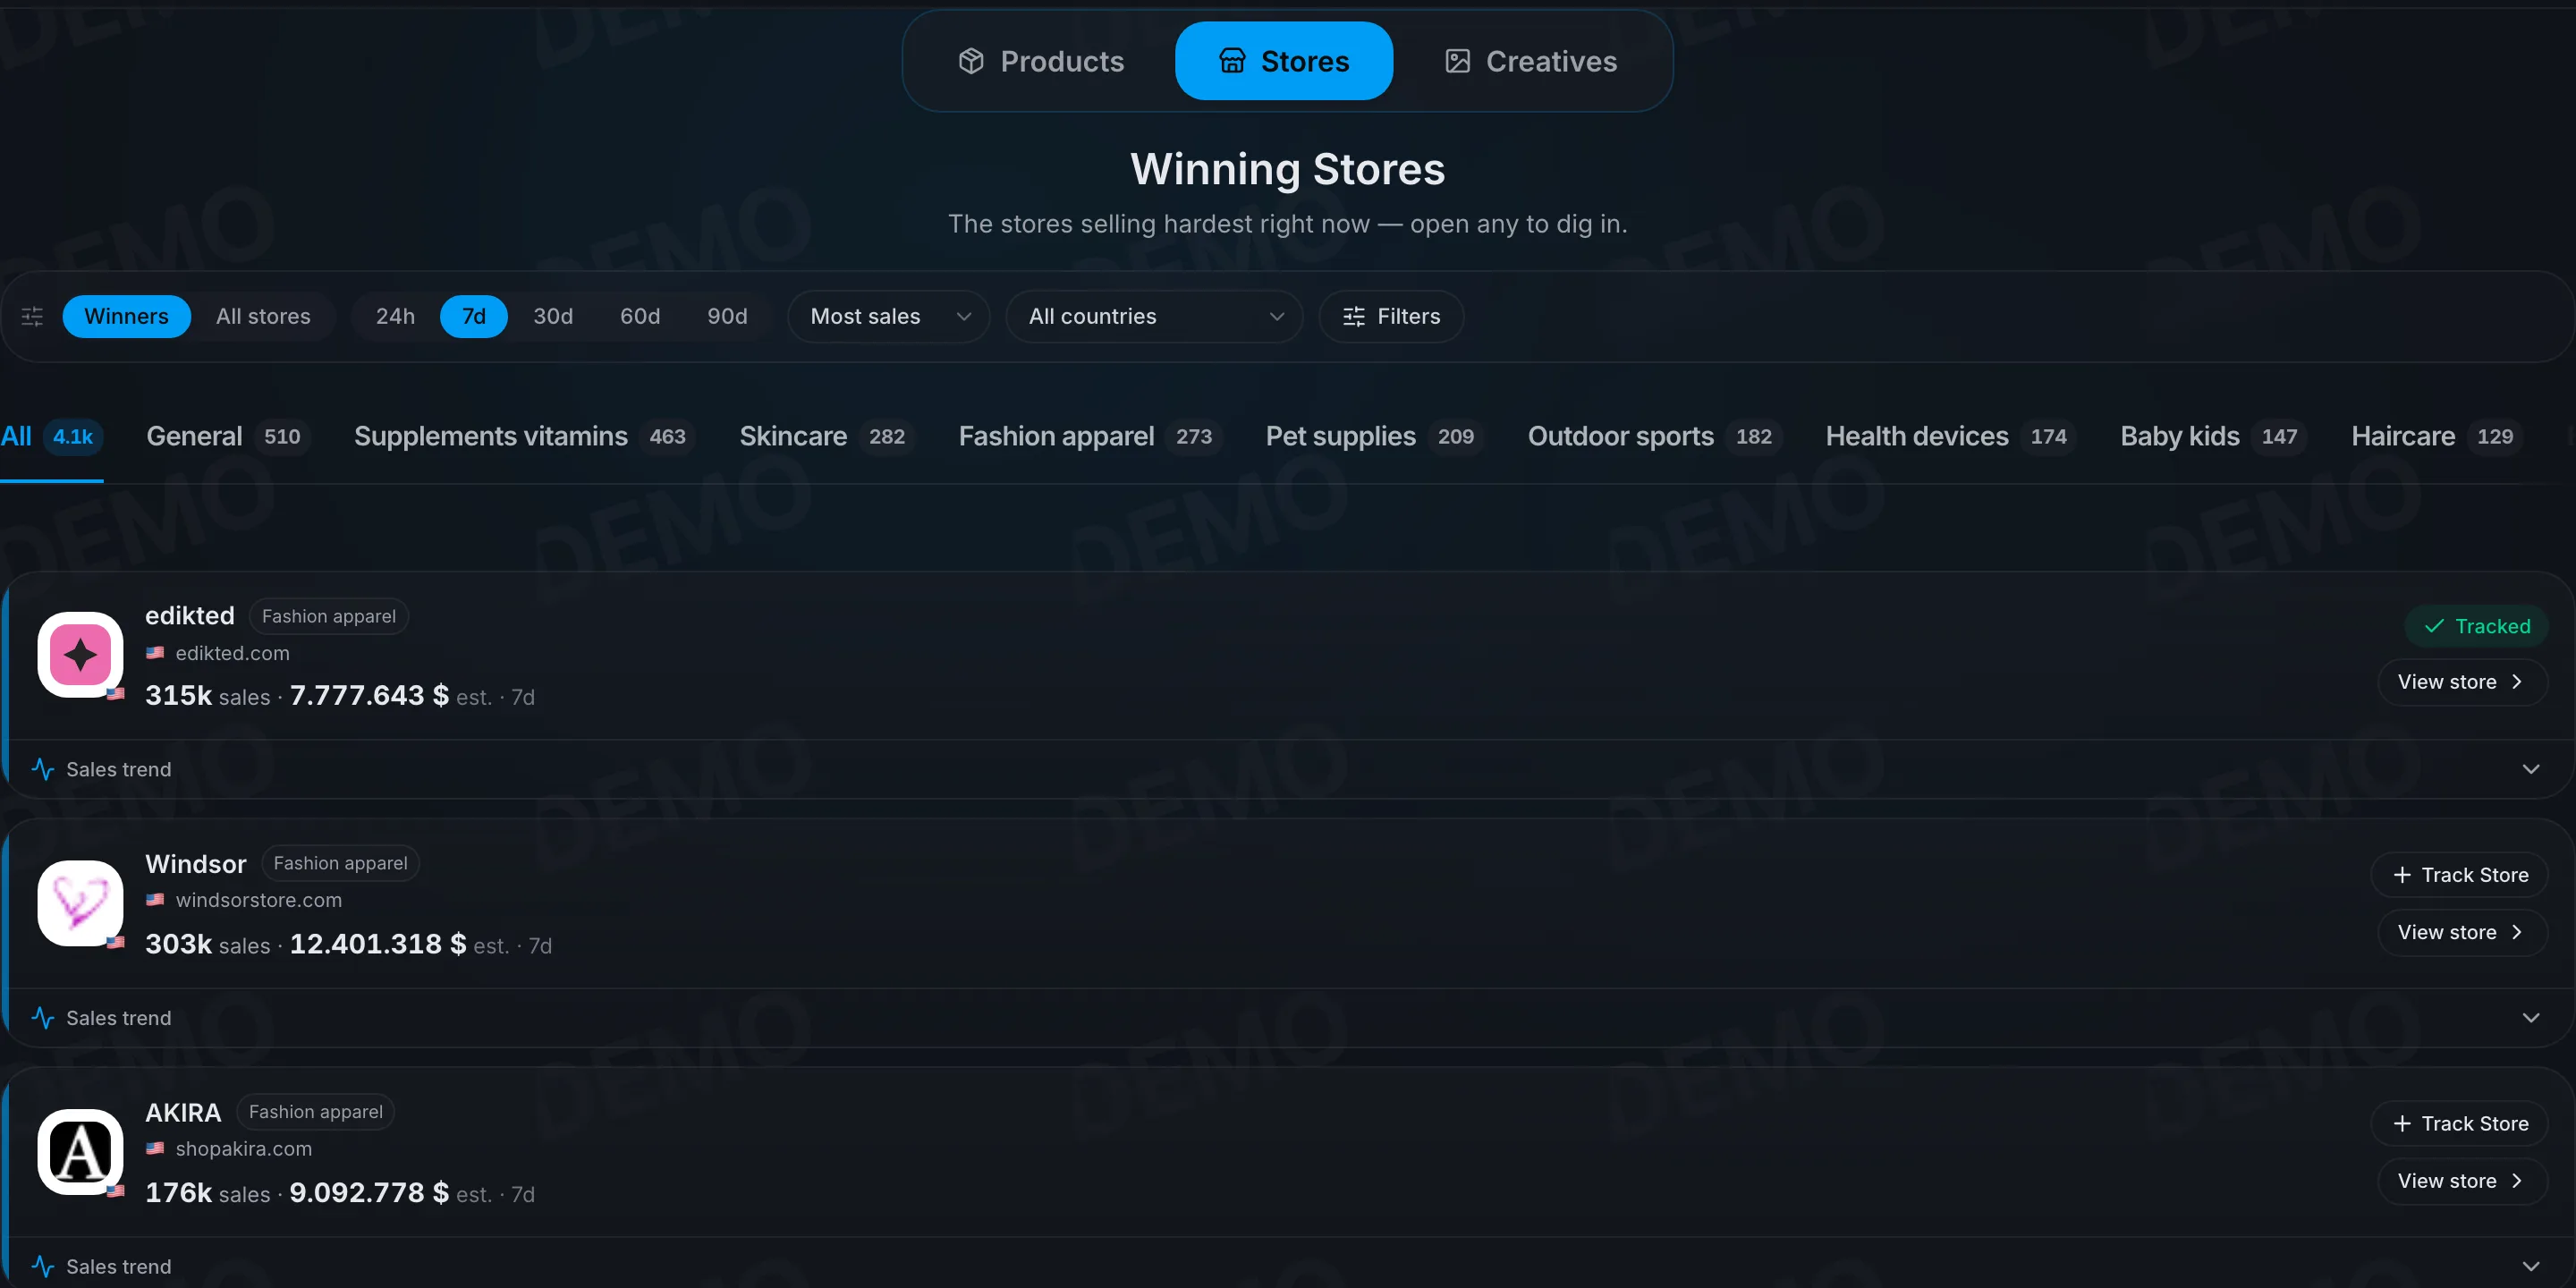
Task: Click the pulse icon in Windsor Sales trend
Action: (x=43, y=1017)
